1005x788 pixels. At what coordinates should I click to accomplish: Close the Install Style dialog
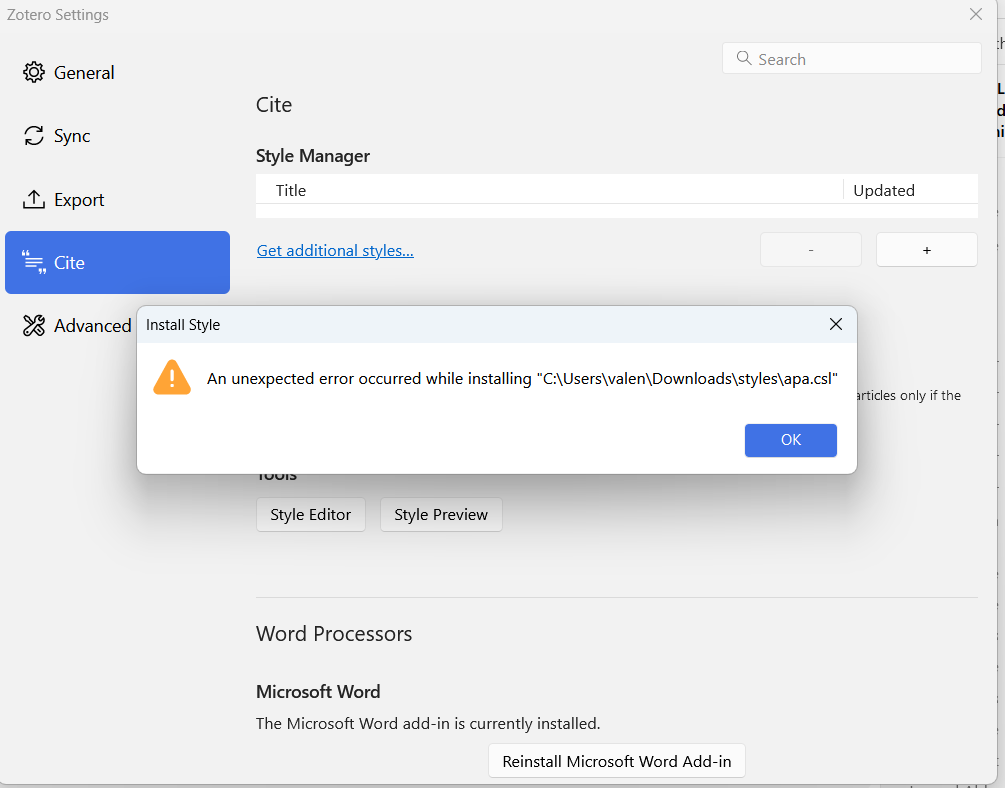point(836,324)
